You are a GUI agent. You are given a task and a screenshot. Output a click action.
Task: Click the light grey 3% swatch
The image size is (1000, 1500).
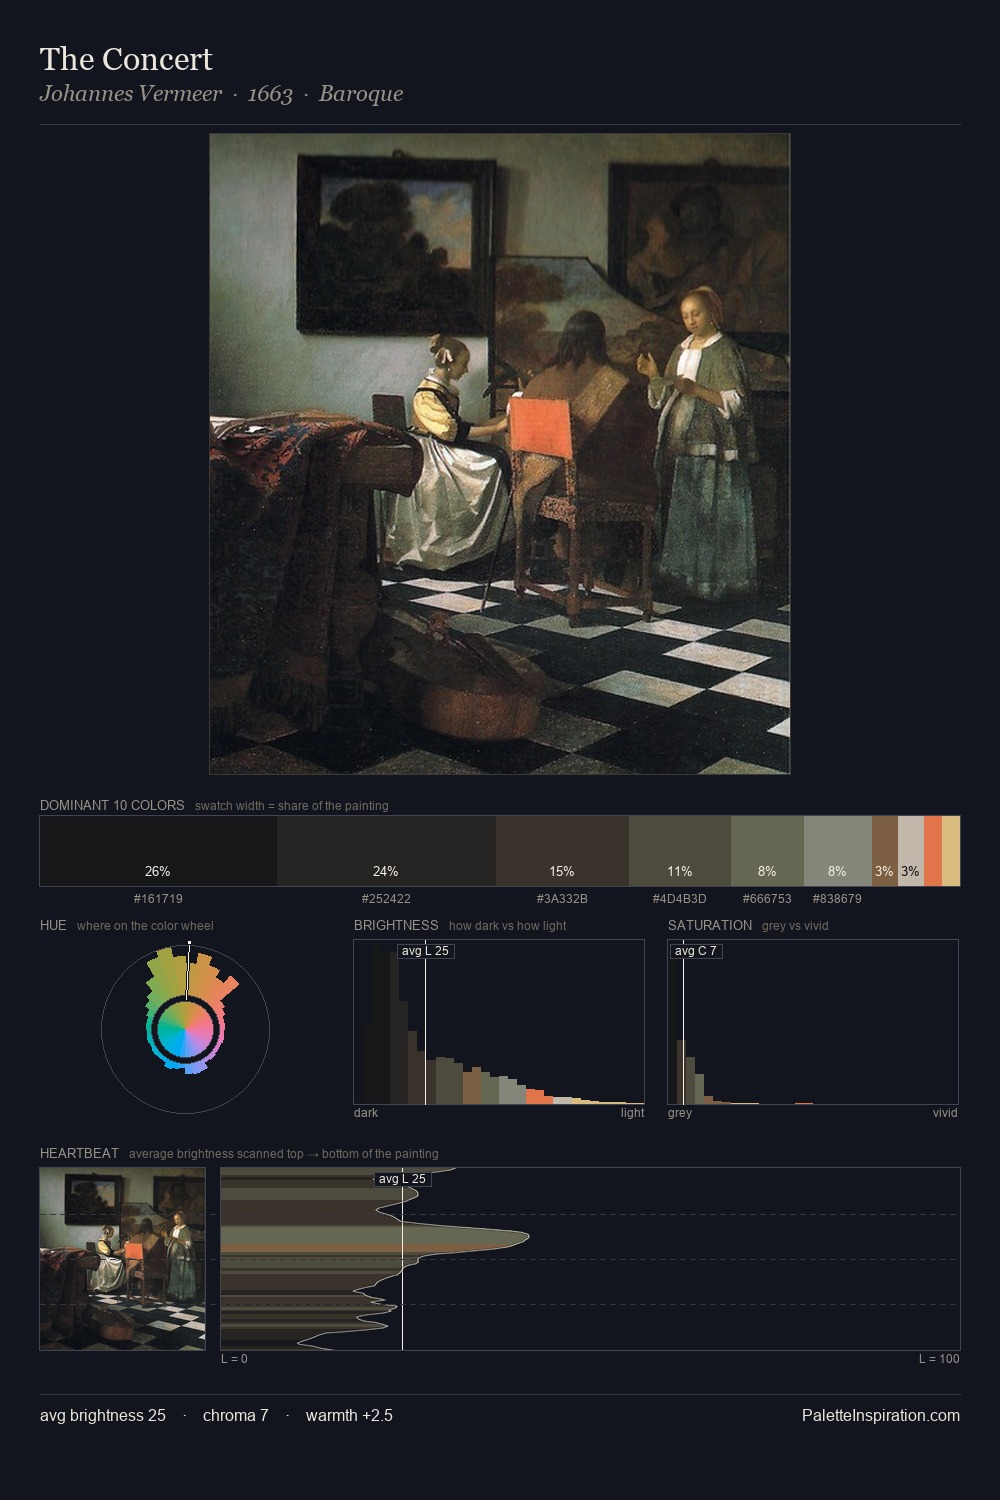tap(911, 851)
